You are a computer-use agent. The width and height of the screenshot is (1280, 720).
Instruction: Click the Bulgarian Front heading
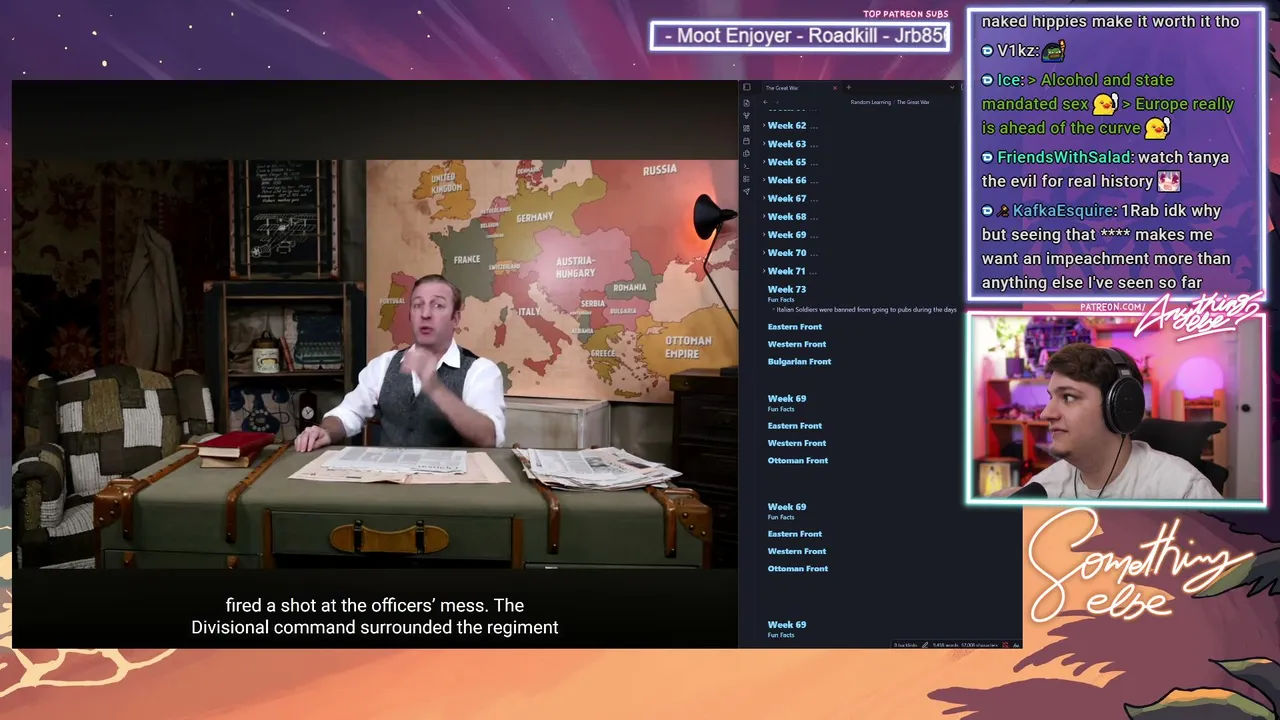[800, 362]
